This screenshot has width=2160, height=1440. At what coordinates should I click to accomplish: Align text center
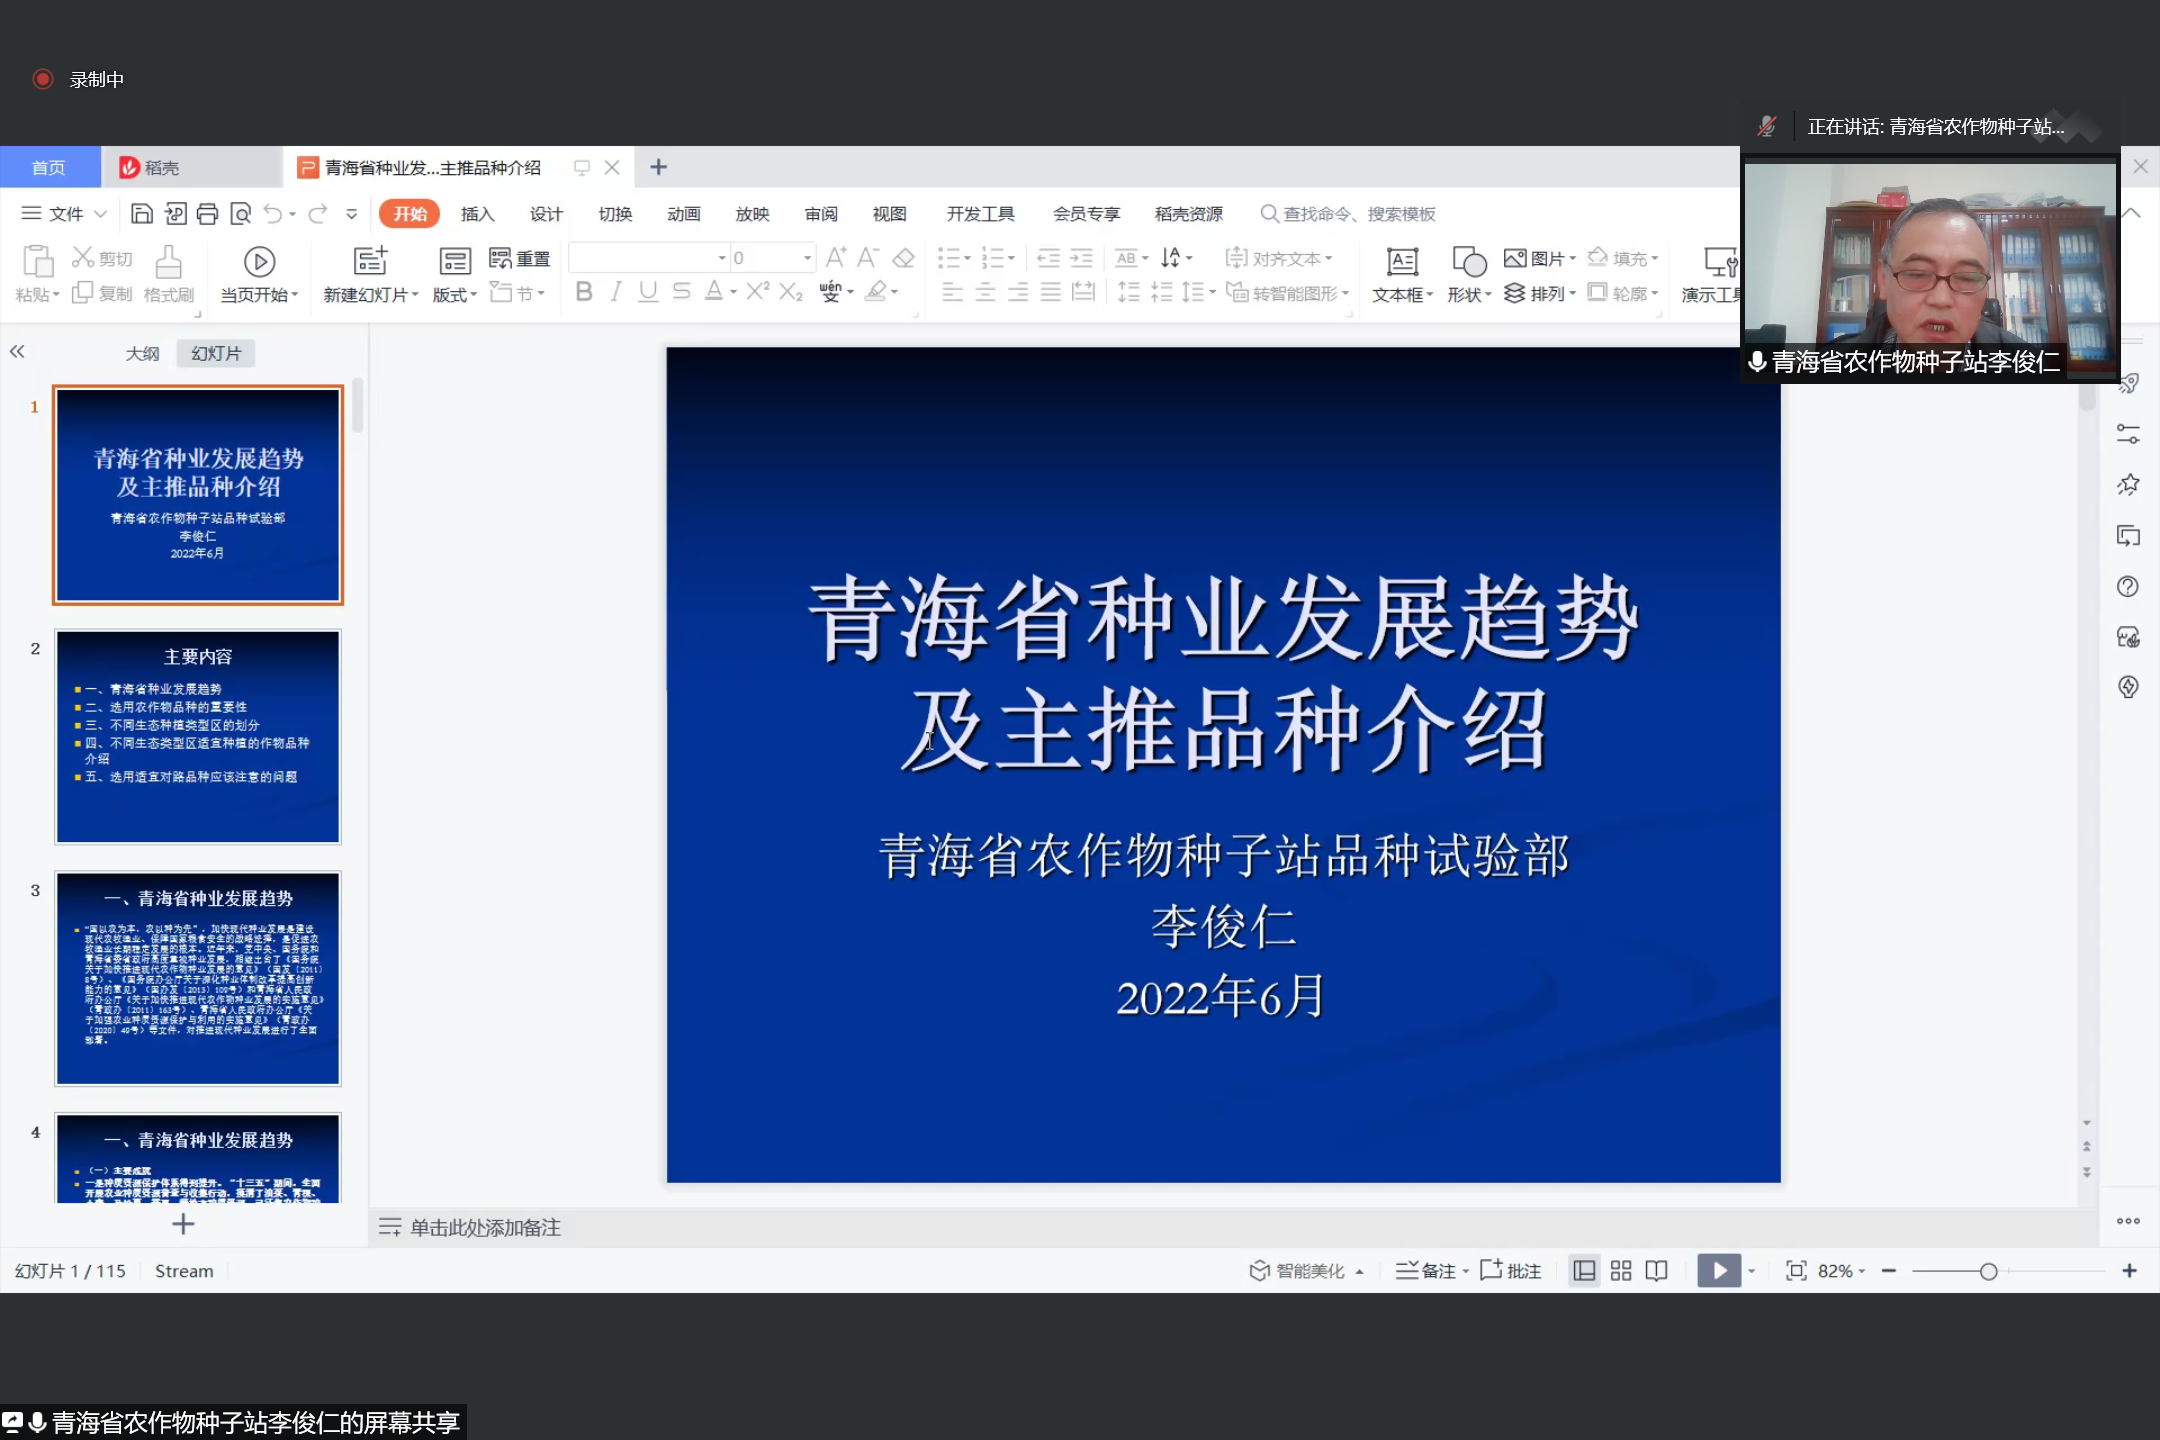(985, 292)
